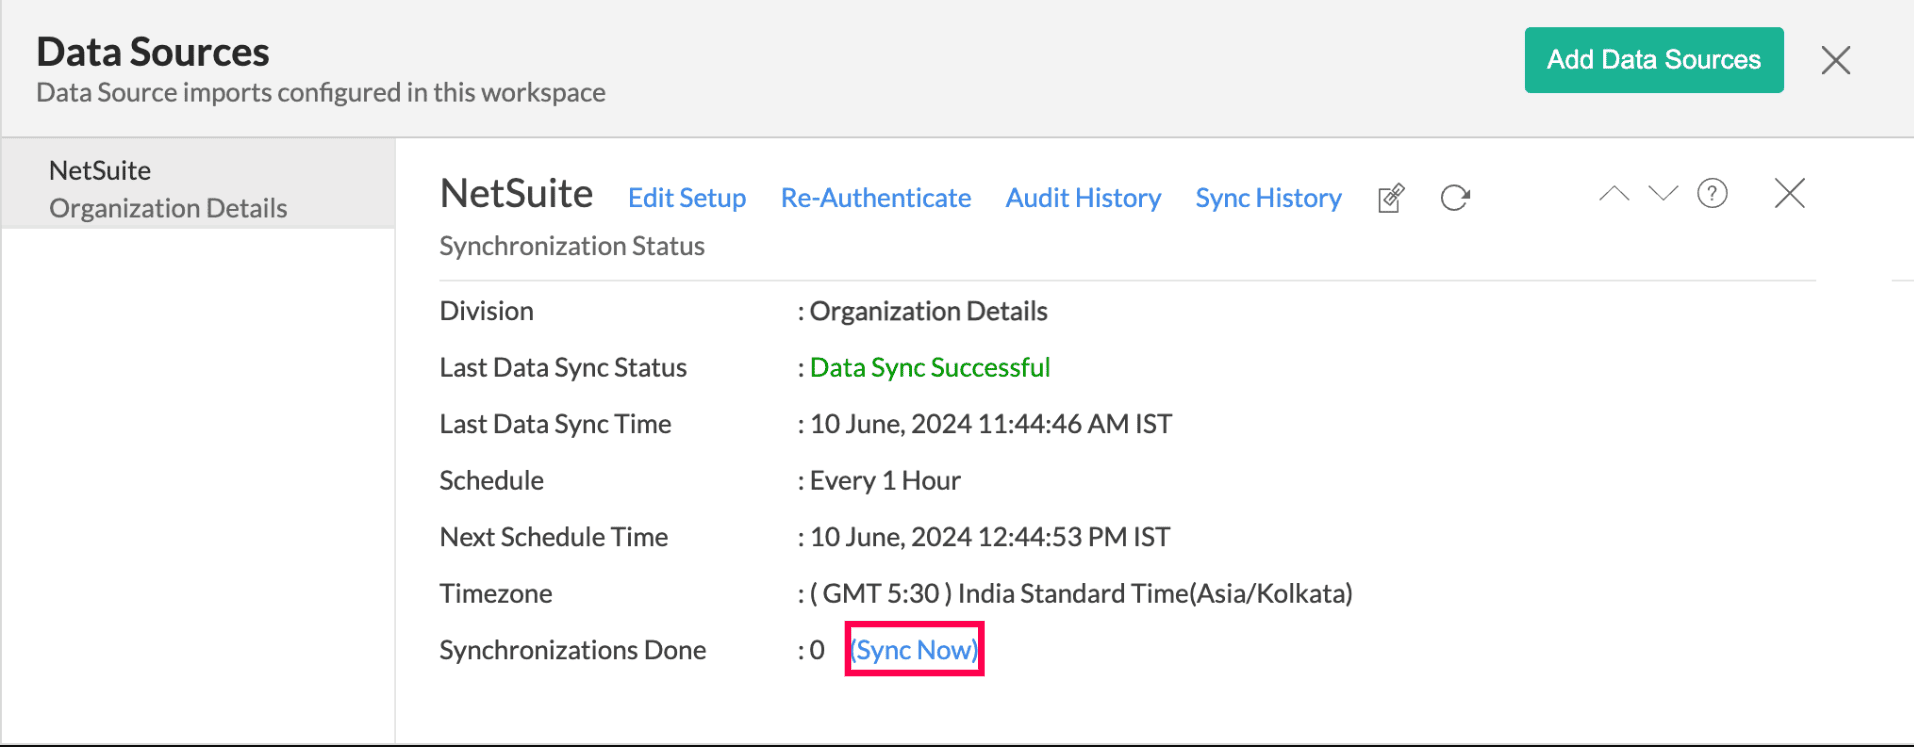This screenshot has height=747, width=1914.
Task: Click the Every 1 Hour schedule value
Action: 885,481
